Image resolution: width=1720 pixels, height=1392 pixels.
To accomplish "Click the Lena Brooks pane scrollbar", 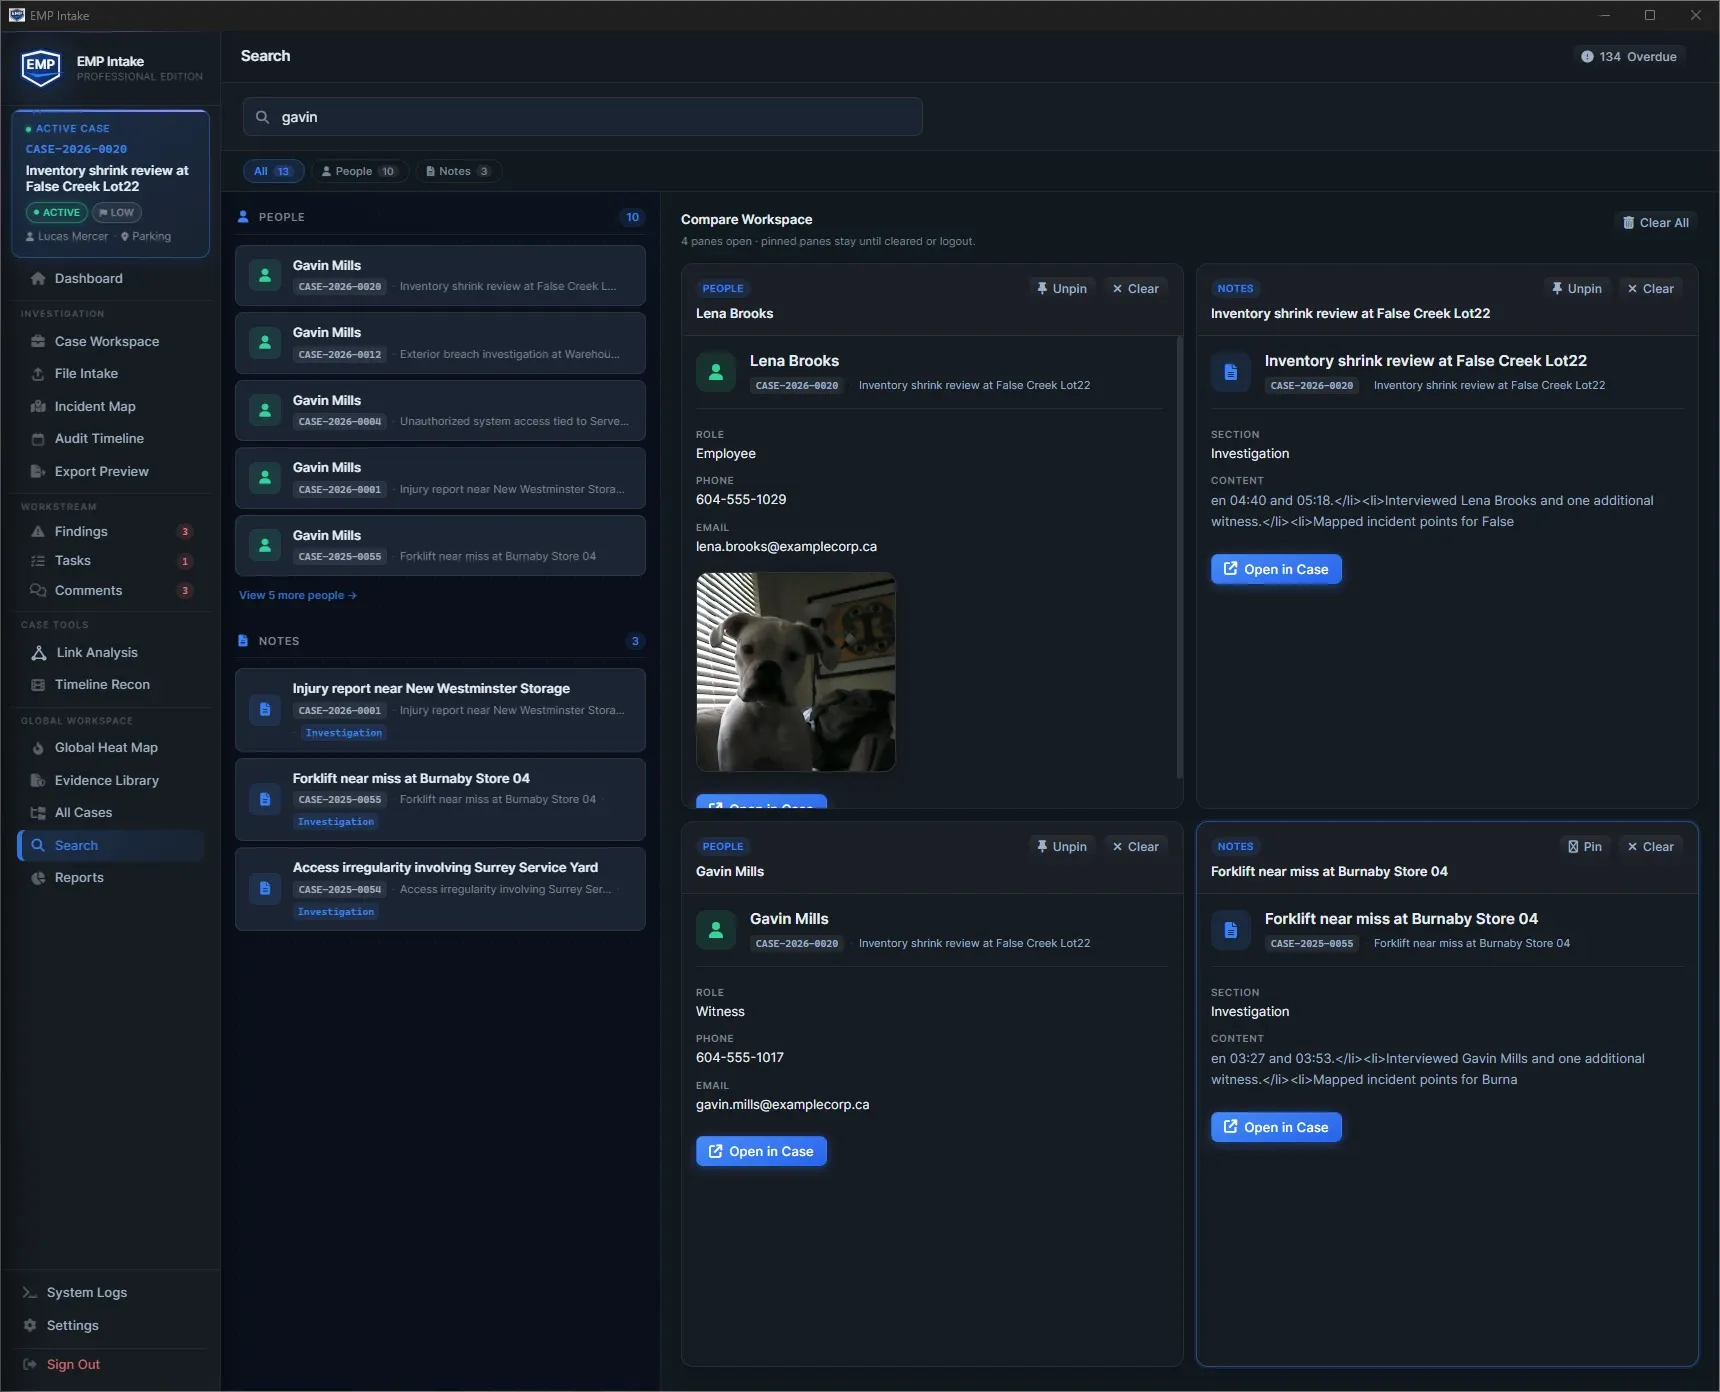I will coord(1179,556).
